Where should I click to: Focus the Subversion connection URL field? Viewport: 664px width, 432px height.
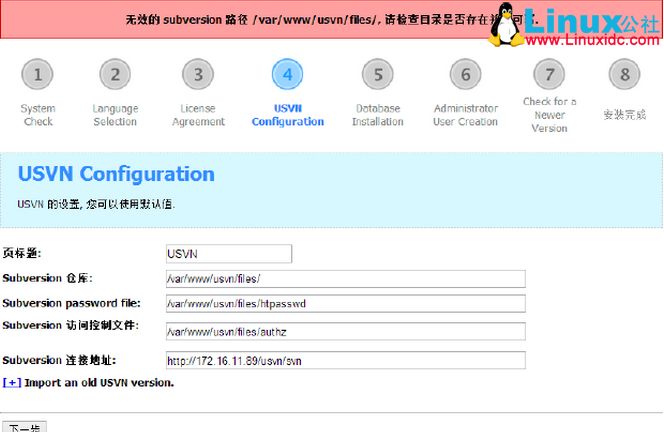pyautogui.click(x=346, y=360)
